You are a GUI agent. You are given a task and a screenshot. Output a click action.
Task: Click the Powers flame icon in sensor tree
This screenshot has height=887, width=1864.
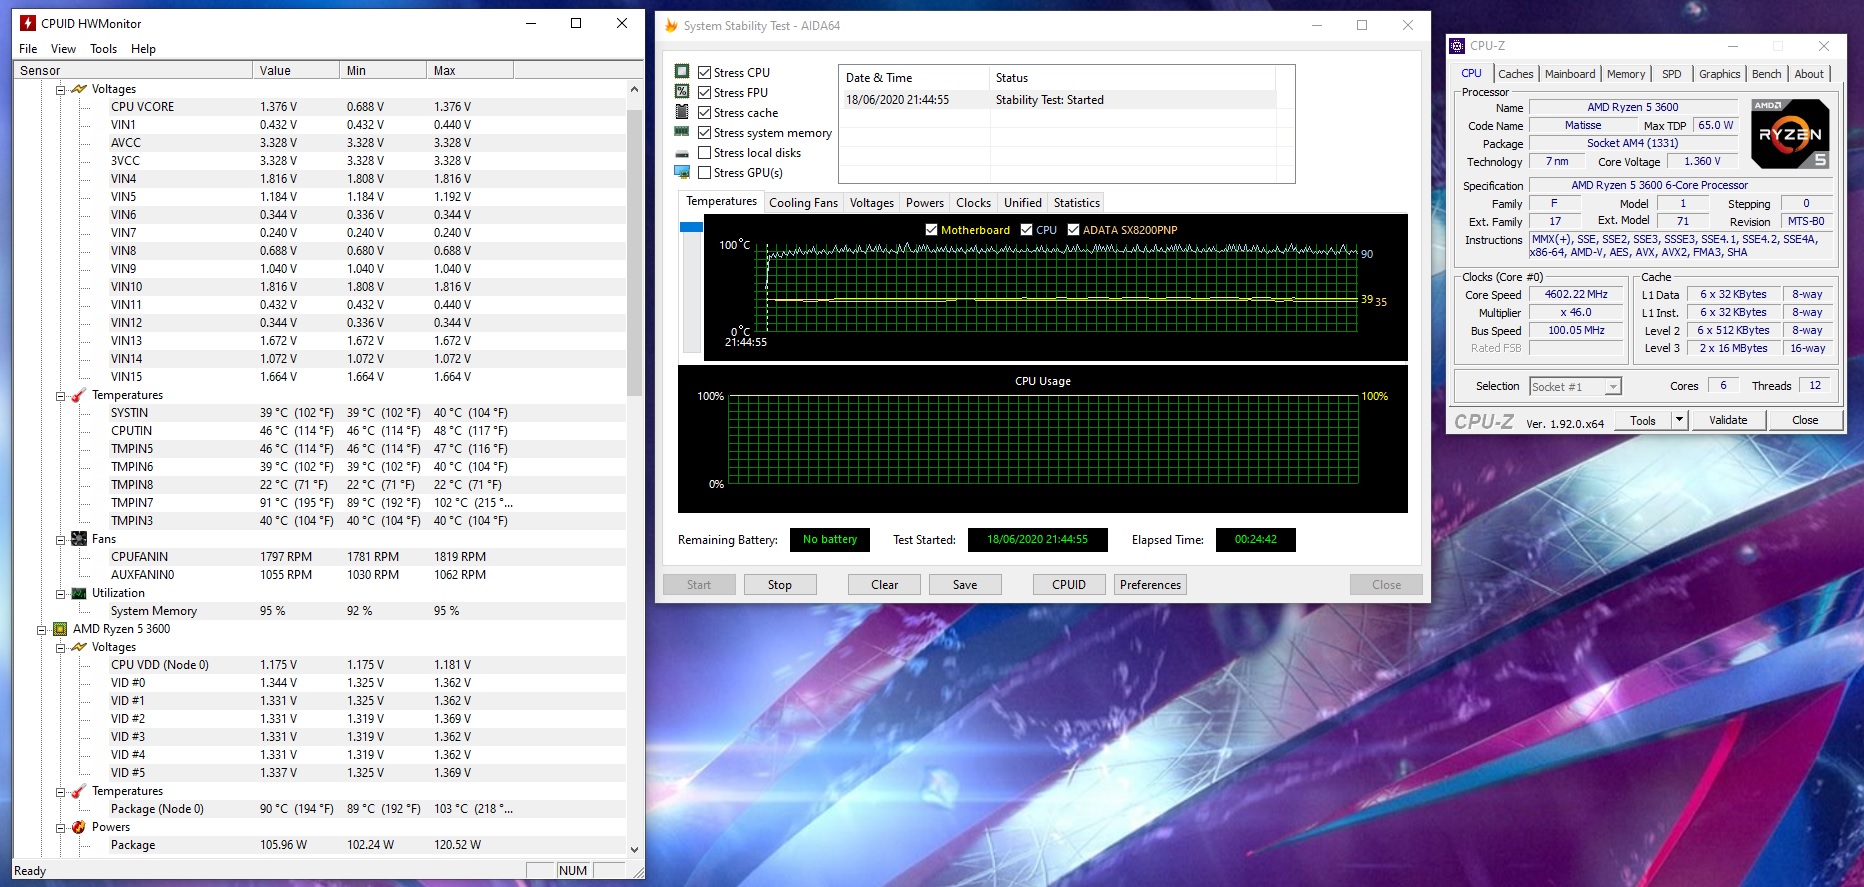coord(79,827)
